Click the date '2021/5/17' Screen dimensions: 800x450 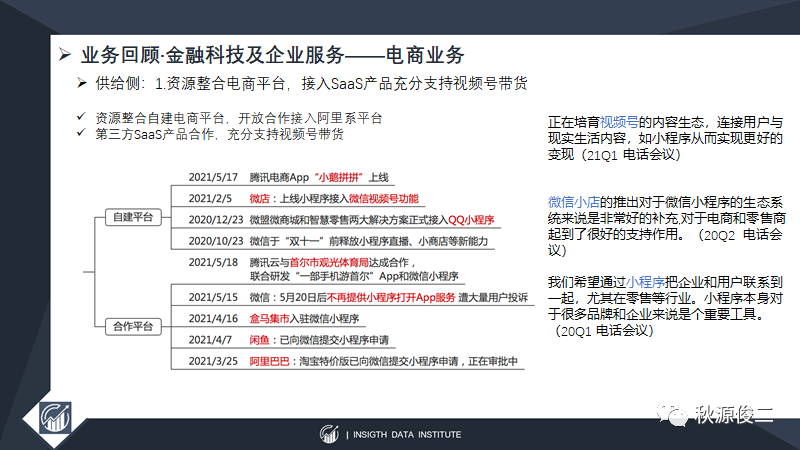tap(213, 177)
